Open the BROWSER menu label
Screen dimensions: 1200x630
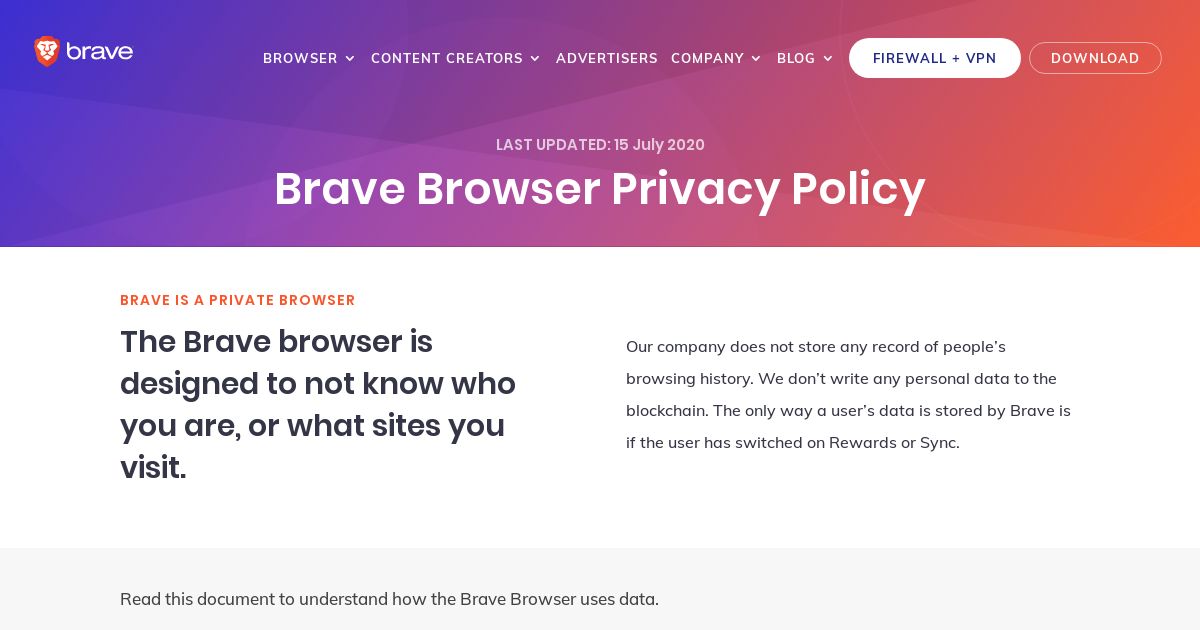(300, 58)
